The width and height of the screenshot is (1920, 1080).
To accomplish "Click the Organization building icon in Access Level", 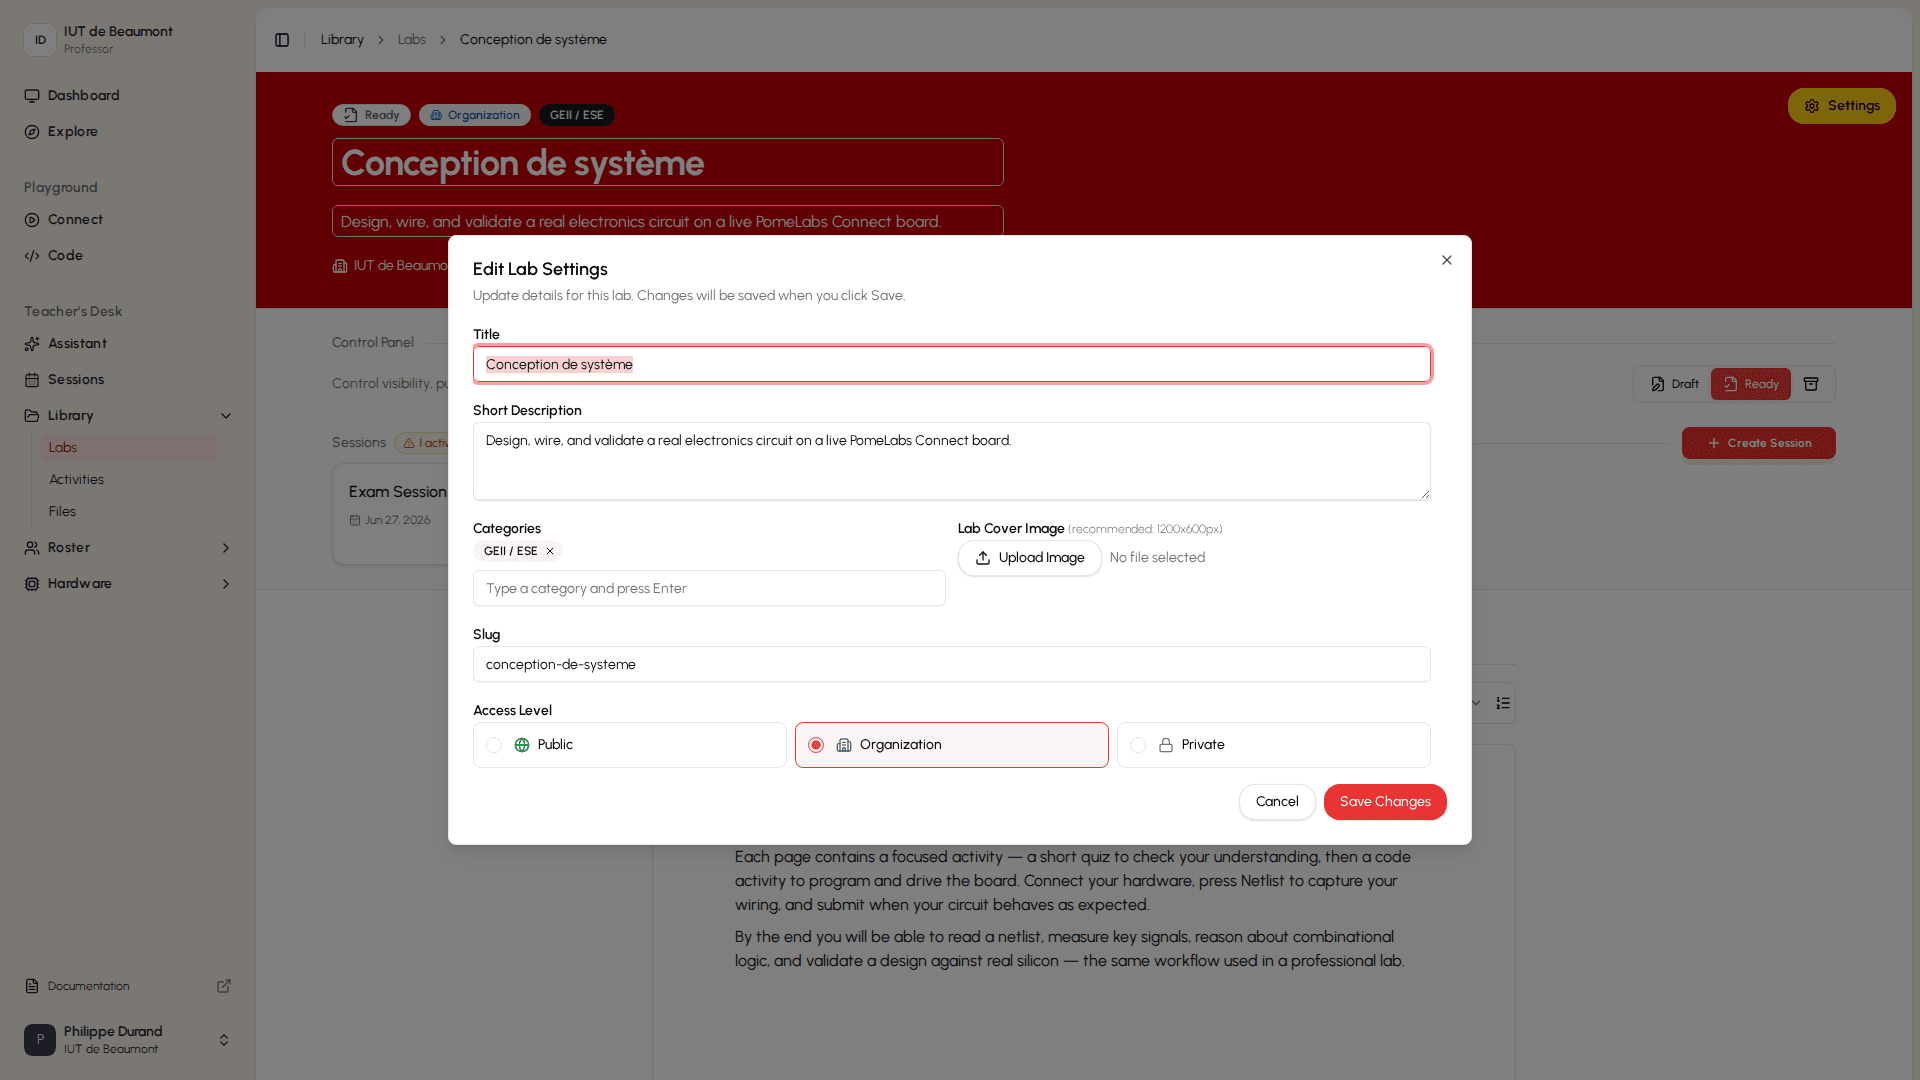I will coord(844,745).
